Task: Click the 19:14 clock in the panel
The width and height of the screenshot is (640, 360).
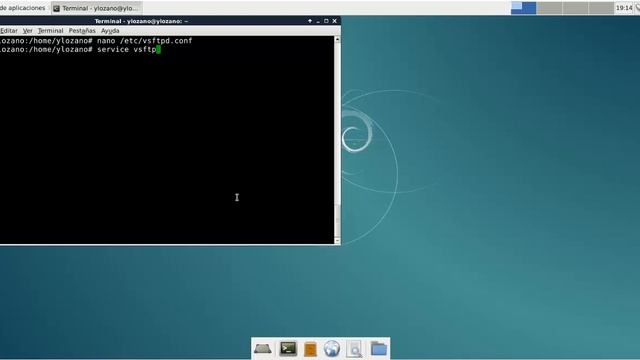Action: click(624, 8)
